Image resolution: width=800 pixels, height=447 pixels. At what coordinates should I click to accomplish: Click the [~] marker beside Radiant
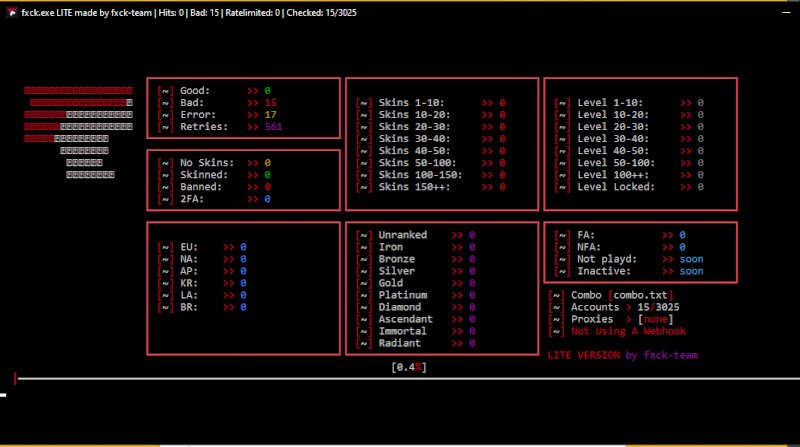click(x=364, y=343)
